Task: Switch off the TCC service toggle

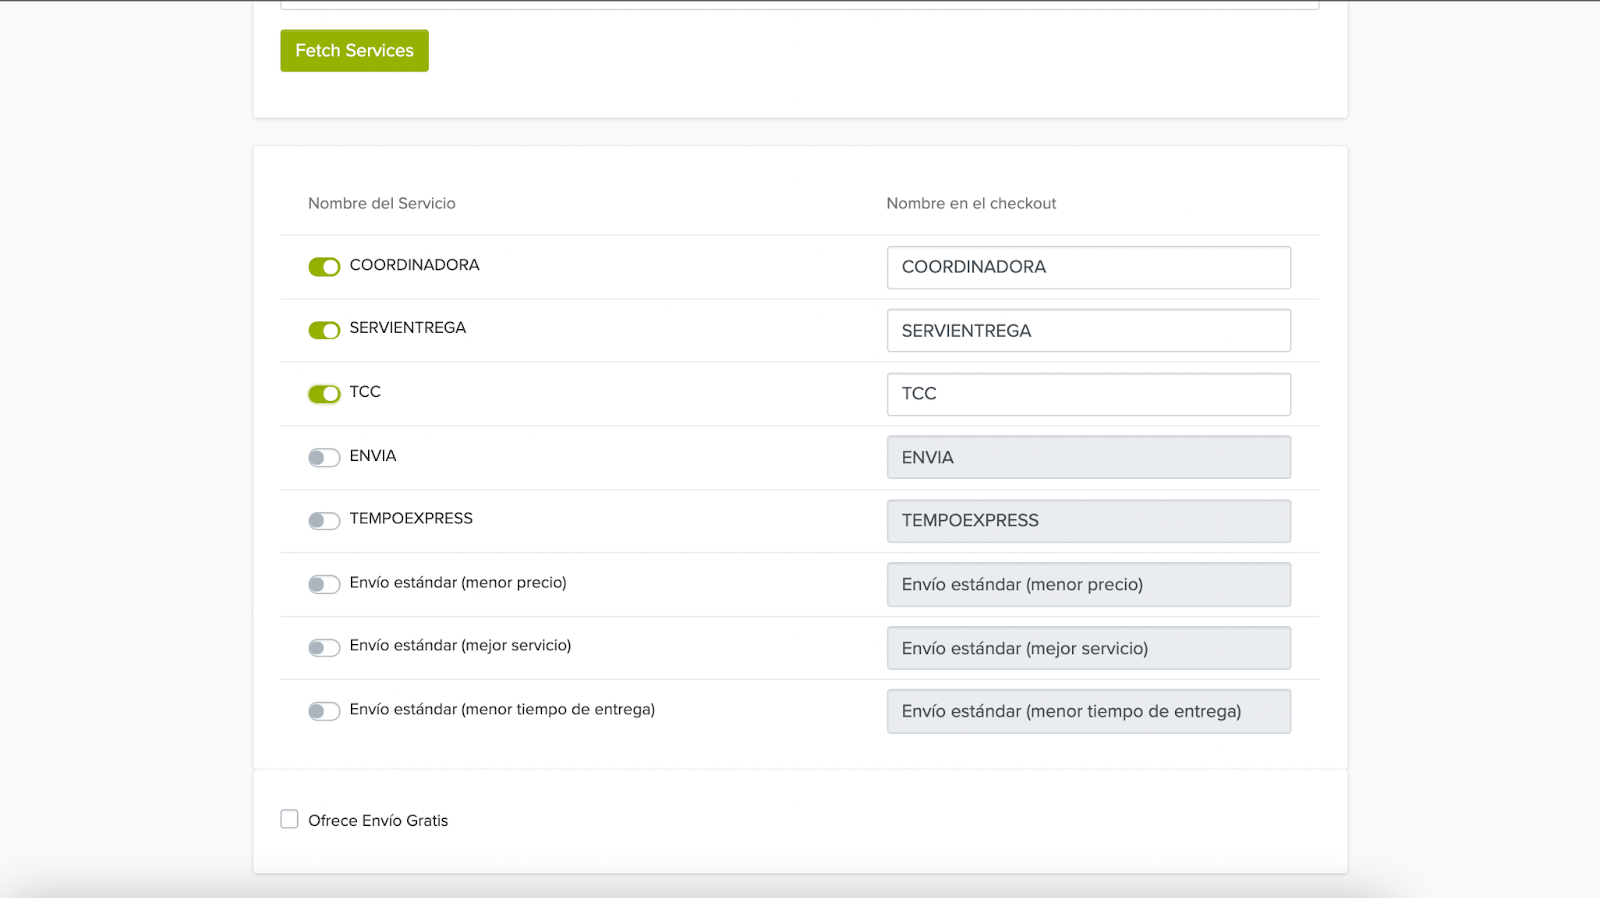Action: click(324, 394)
